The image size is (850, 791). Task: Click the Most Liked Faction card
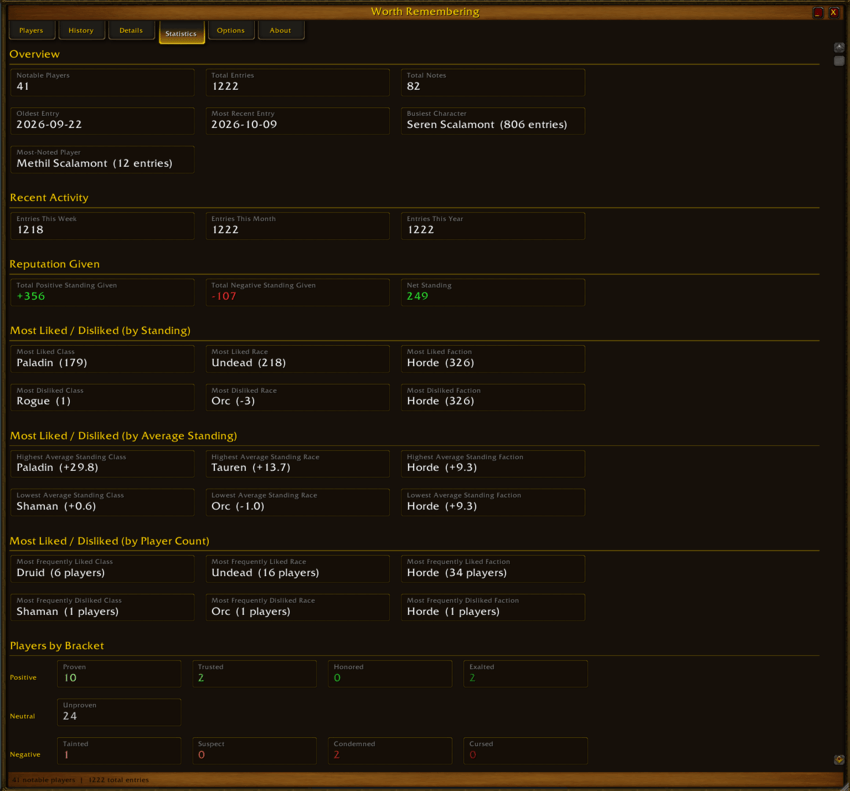493,359
